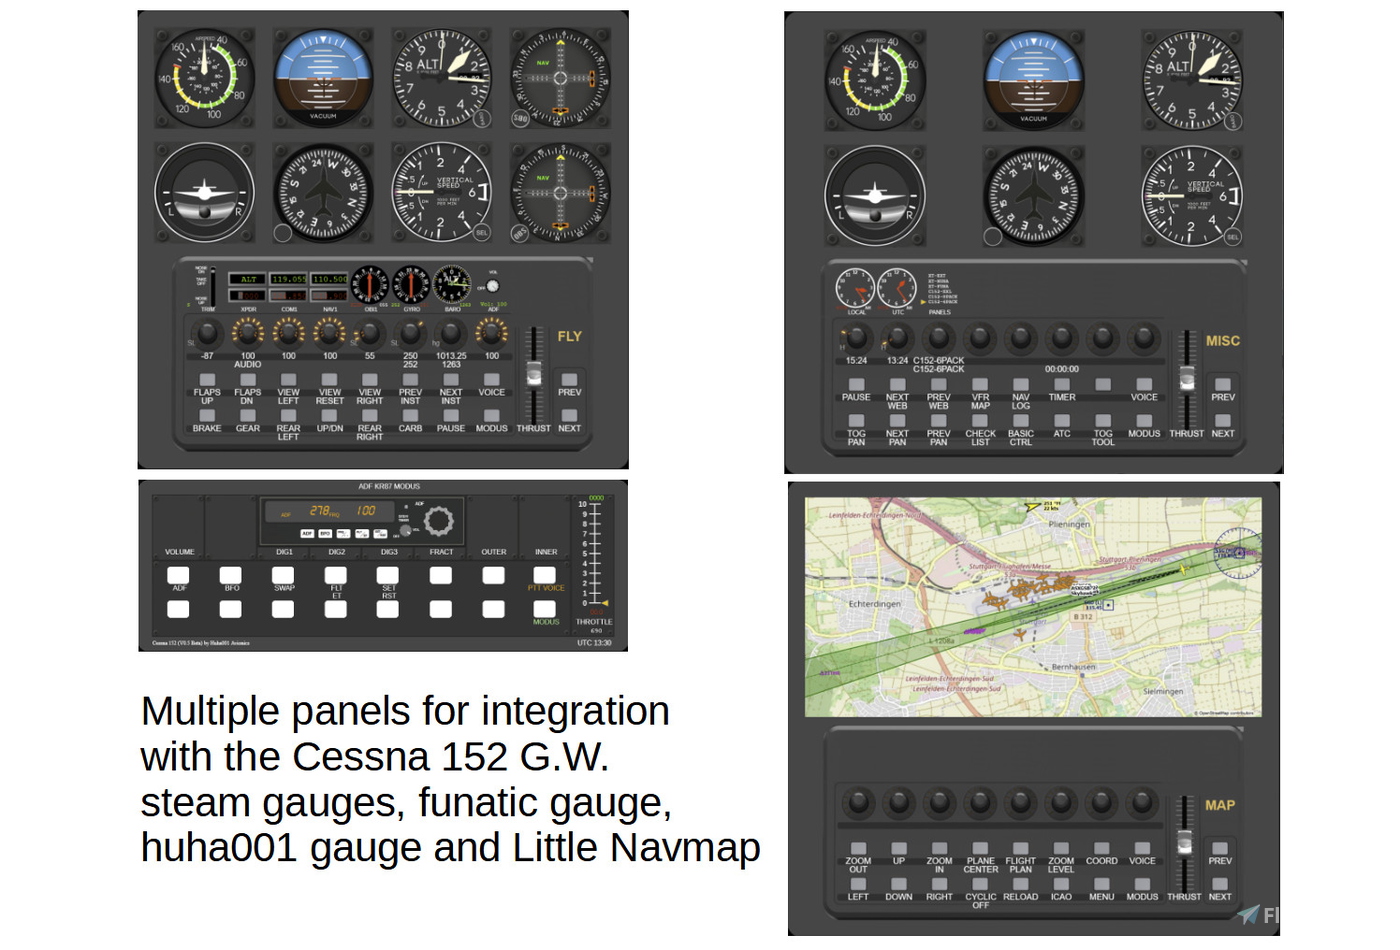Click the AUDIO knob on the FLY panel
Image resolution: width=1400 pixels, height=950 pixels.
point(247,333)
